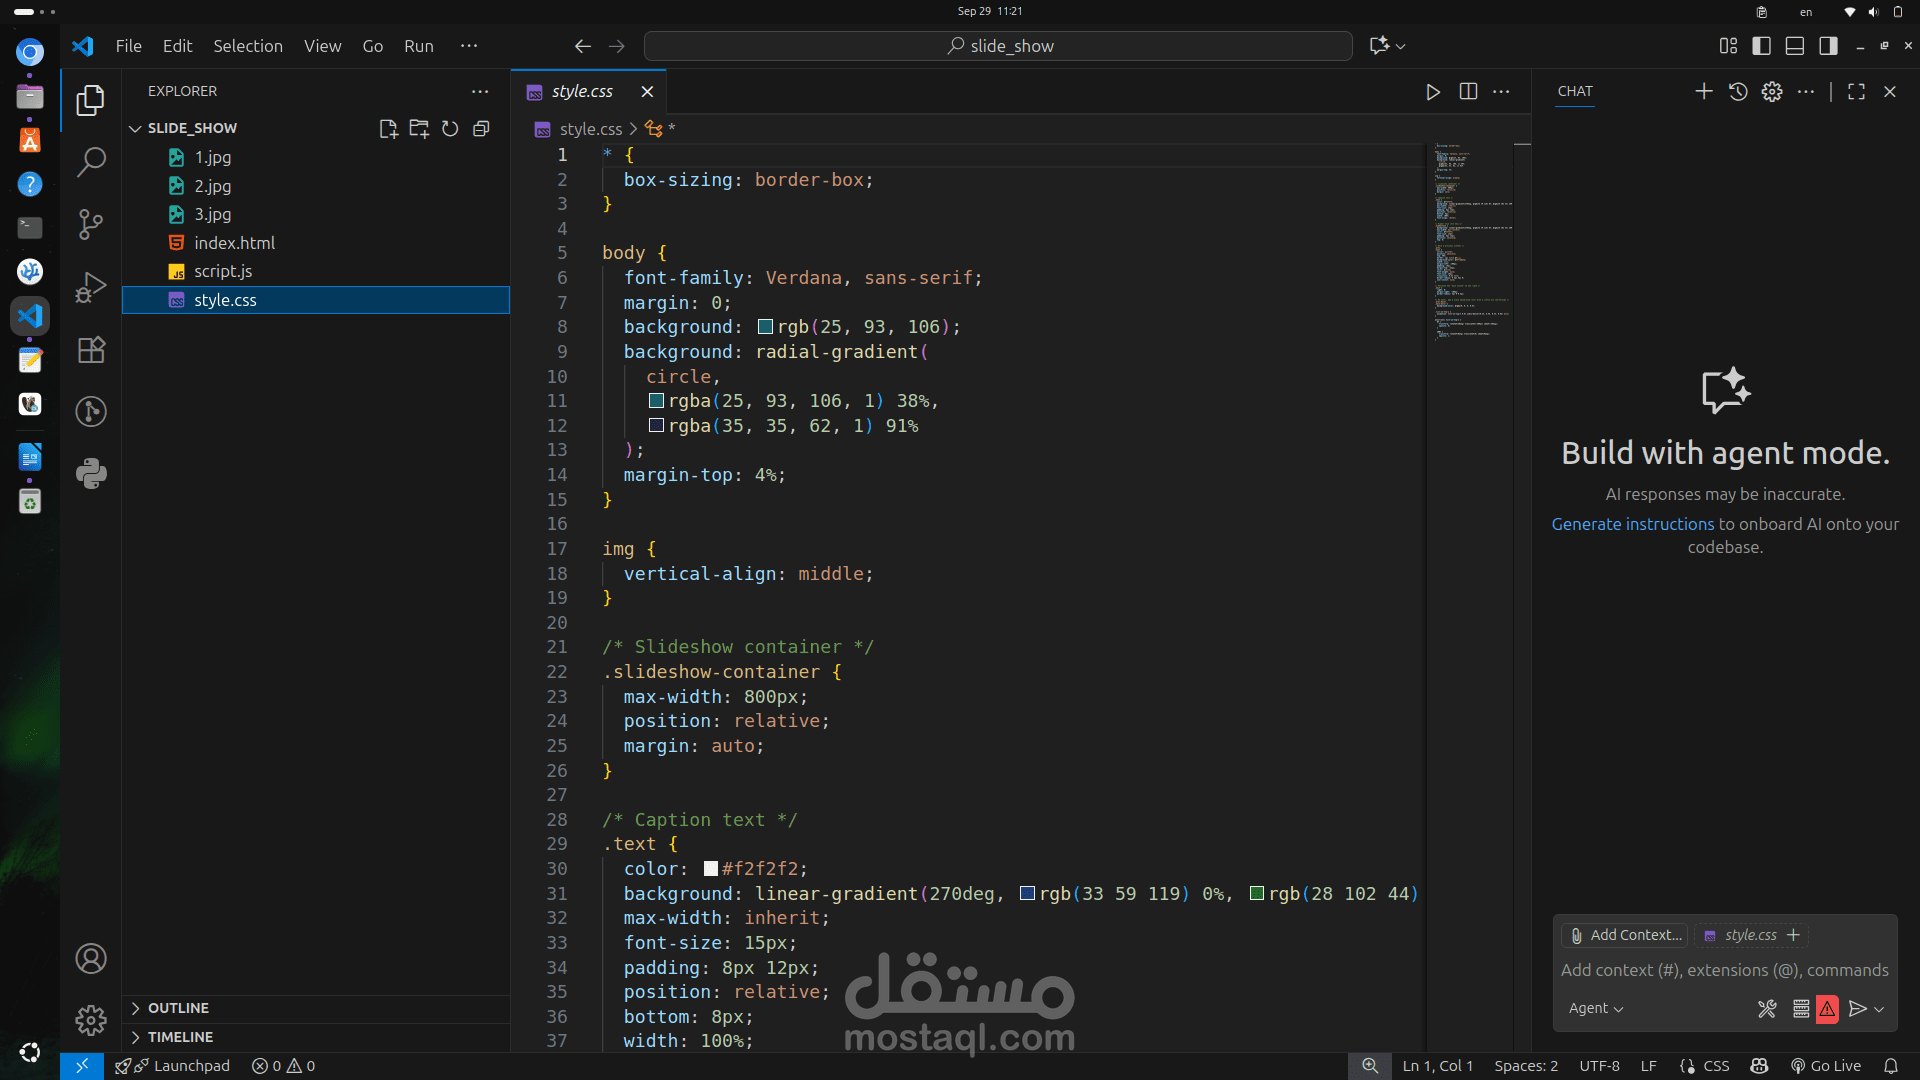Click the New File icon in explorer
This screenshot has height=1080, width=1920.
(x=388, y=129)
